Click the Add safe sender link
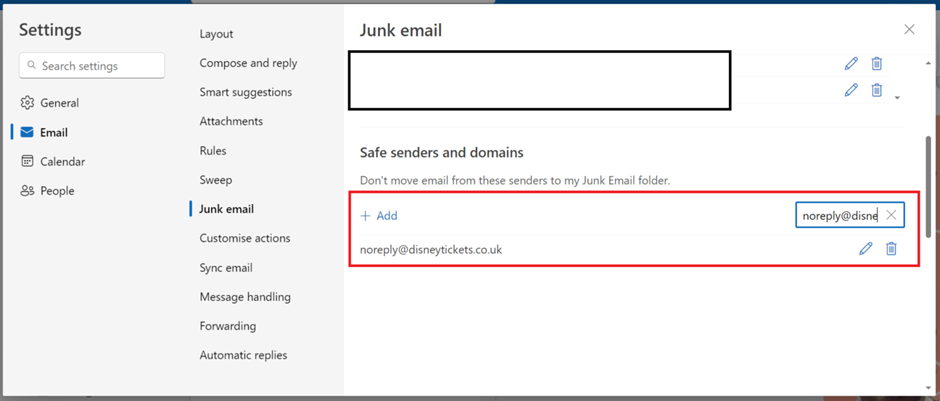 pos(378,216)
